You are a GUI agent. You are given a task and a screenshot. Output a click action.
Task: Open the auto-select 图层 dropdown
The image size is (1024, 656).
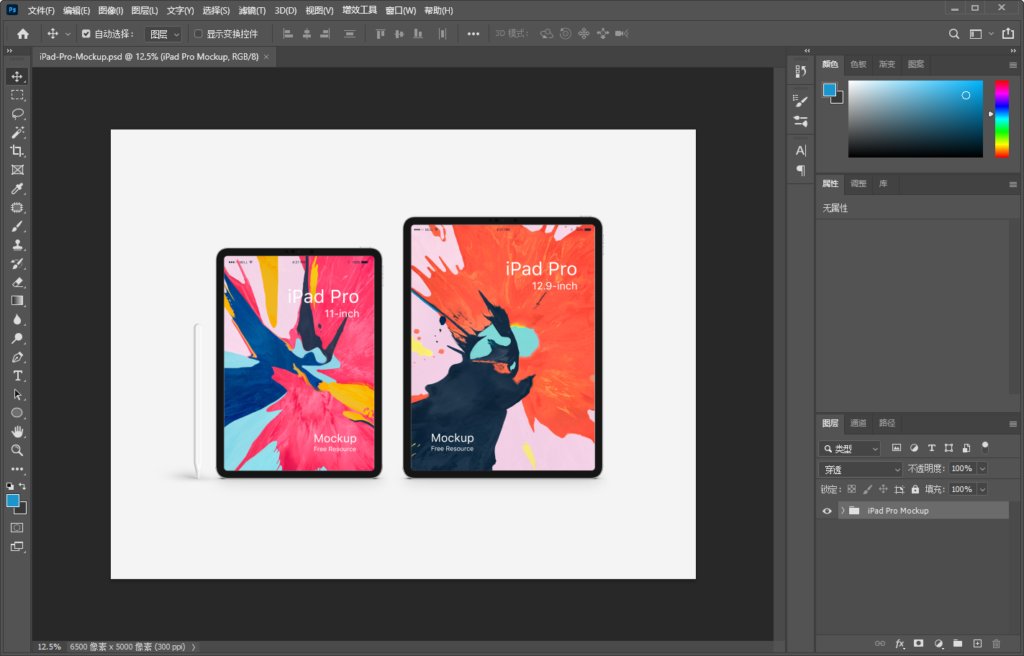click(163, 34)
